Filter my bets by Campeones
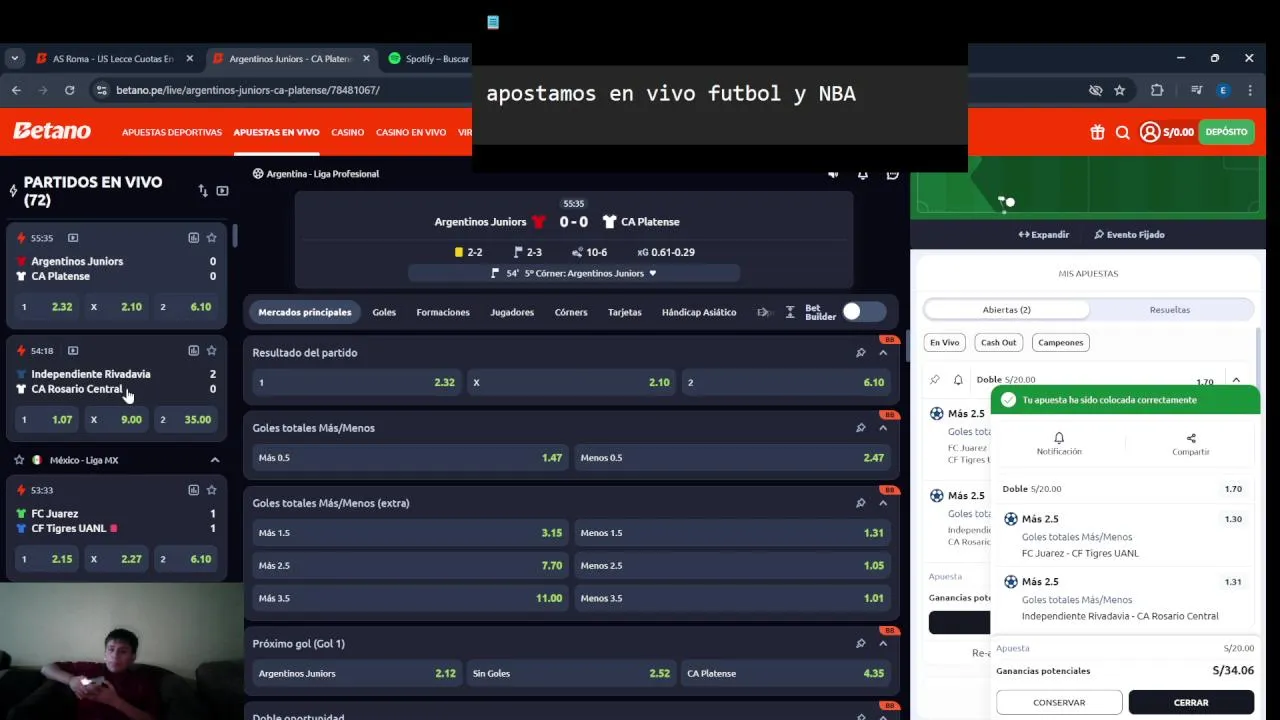Screen dimensions: 1280x720 (x=1060, y=342)
